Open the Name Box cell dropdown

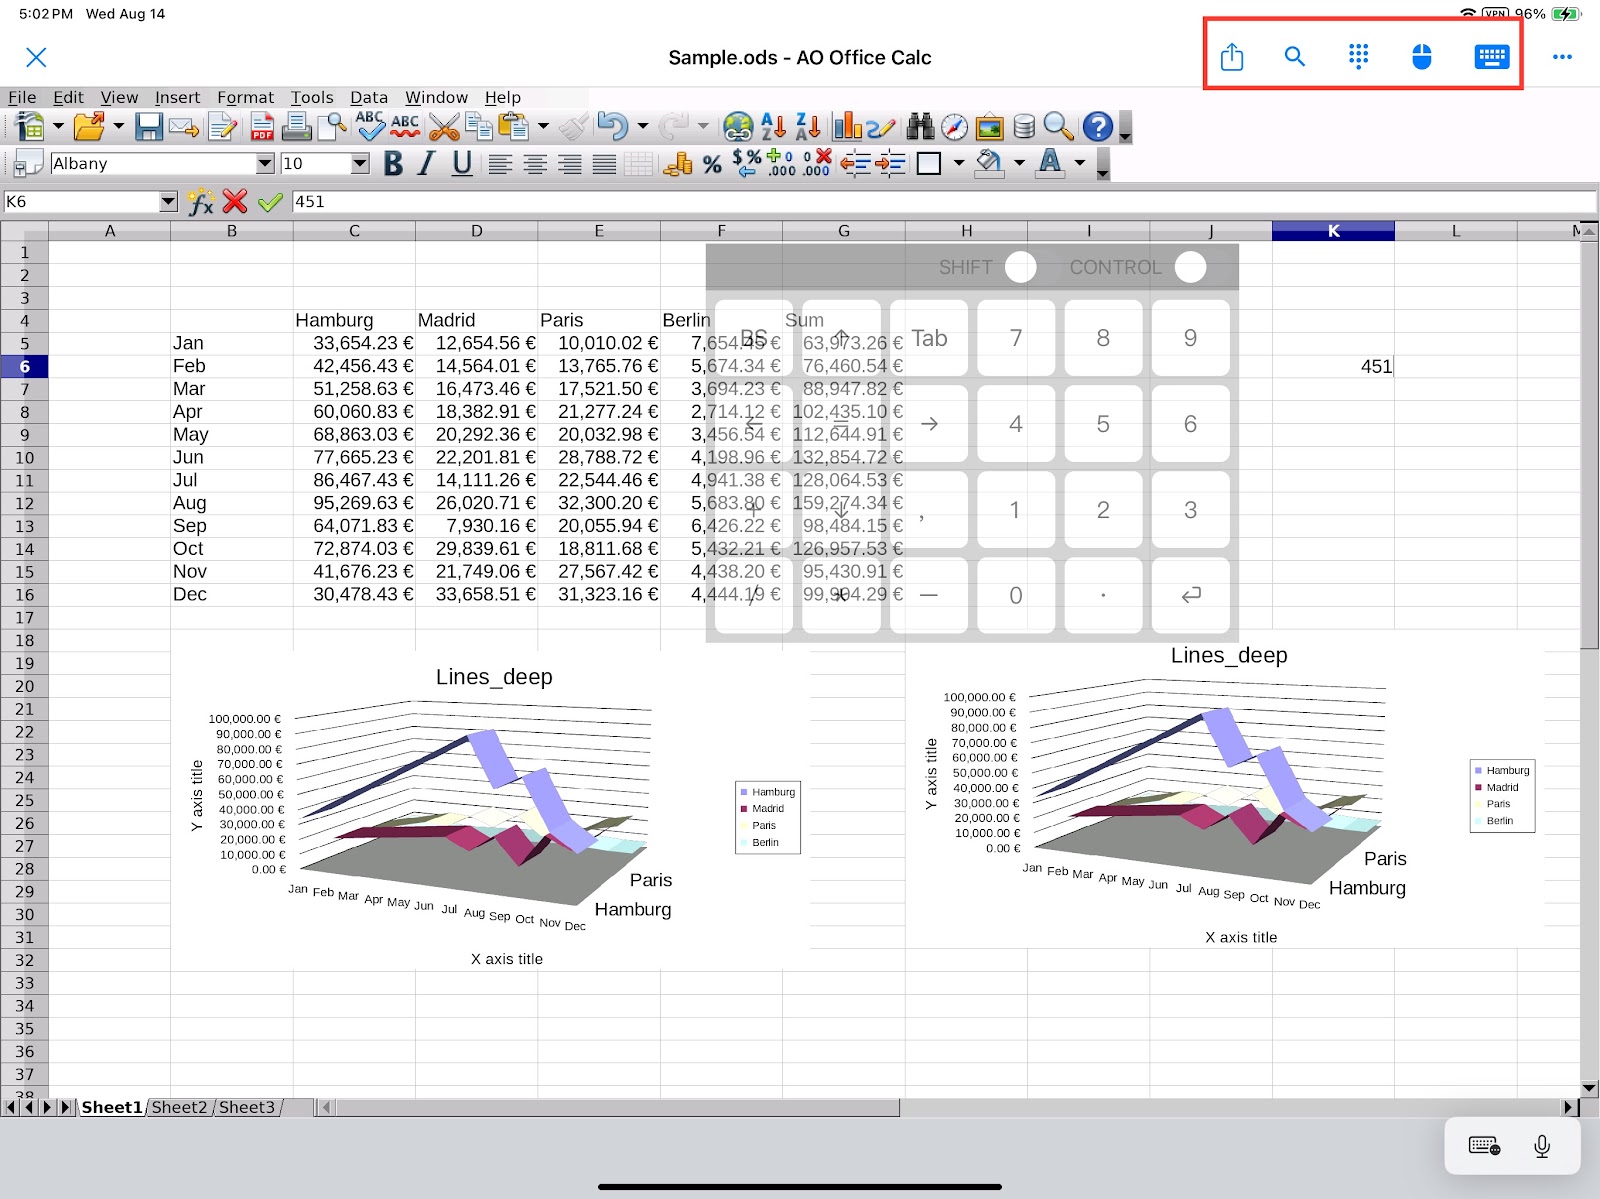(x=168, y=202)
